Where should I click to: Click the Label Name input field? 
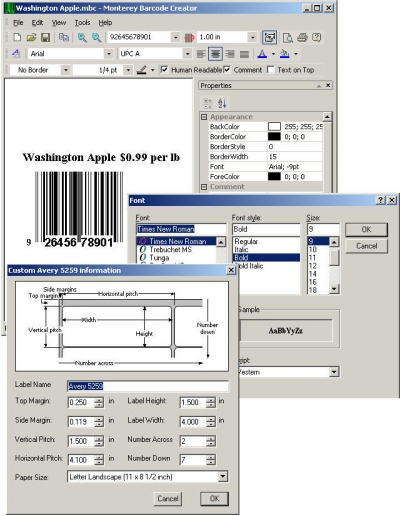pyautogui.click(x=148, y=386)
